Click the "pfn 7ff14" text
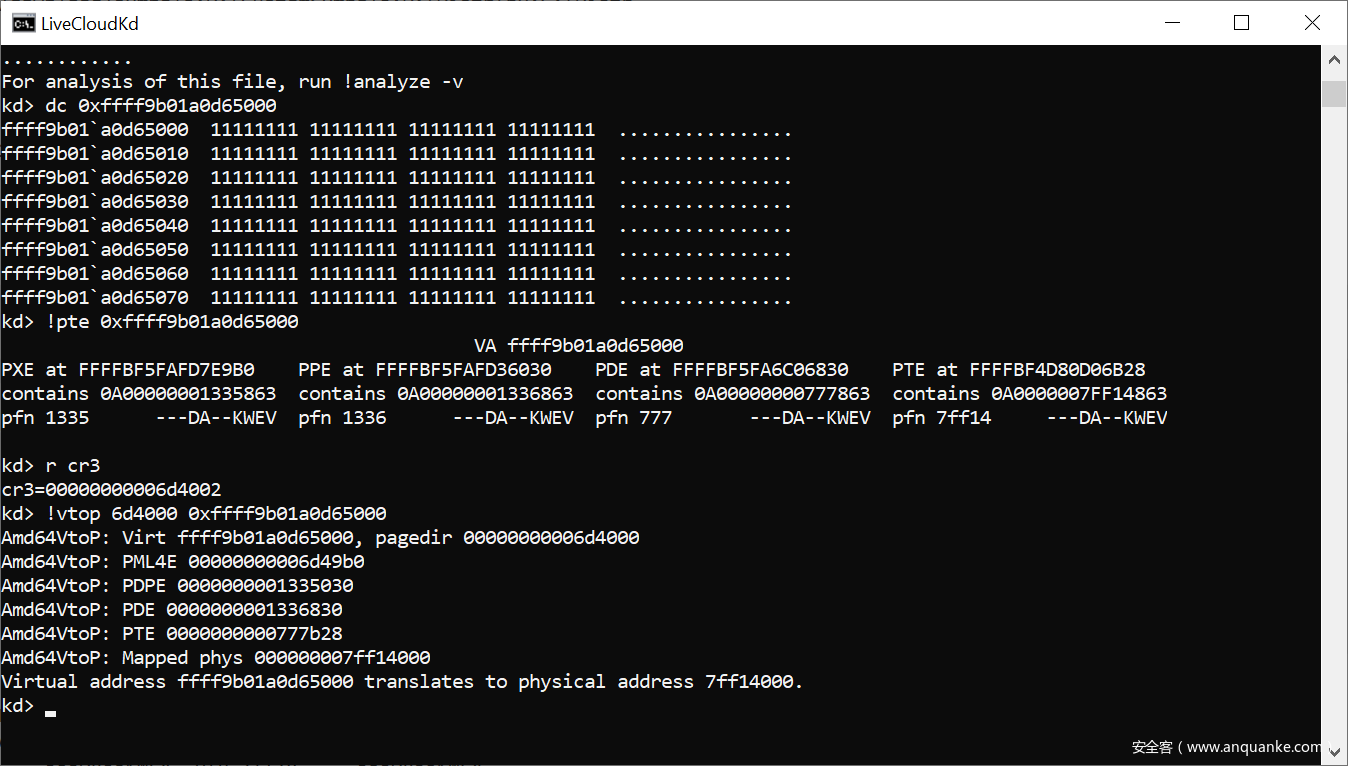 coord(941,418)
